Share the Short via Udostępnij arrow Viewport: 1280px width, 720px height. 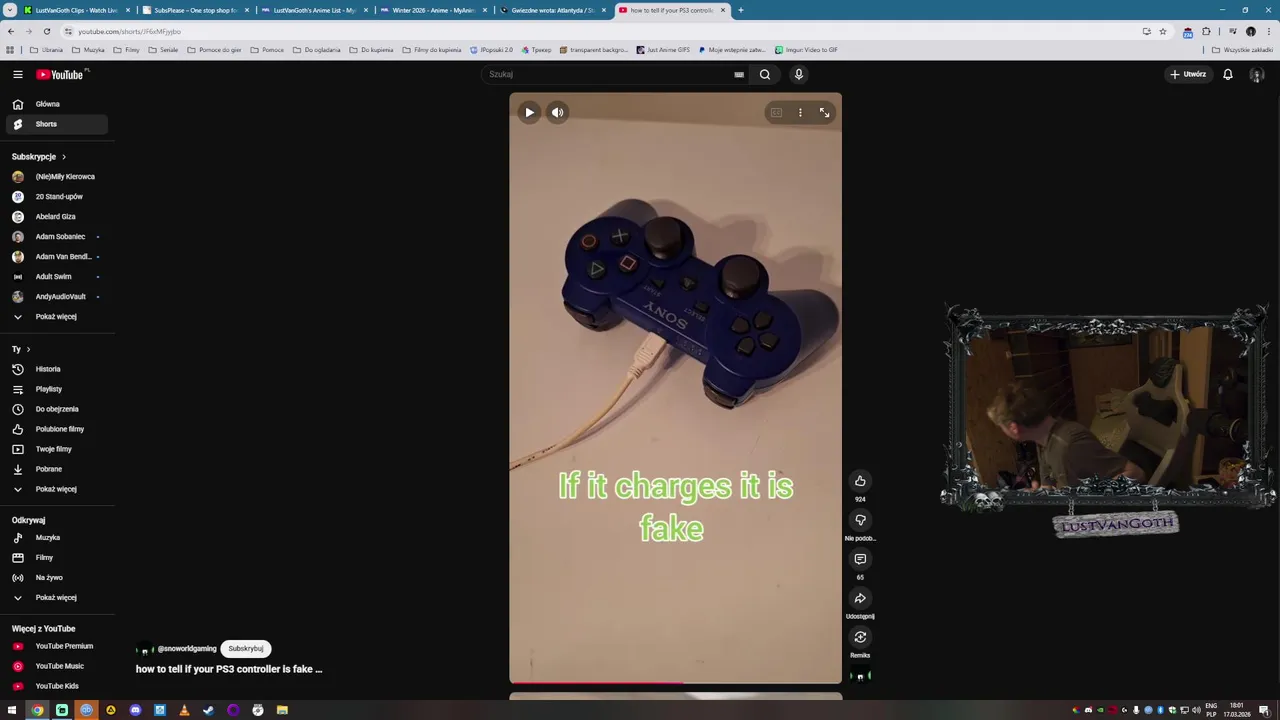860,598
